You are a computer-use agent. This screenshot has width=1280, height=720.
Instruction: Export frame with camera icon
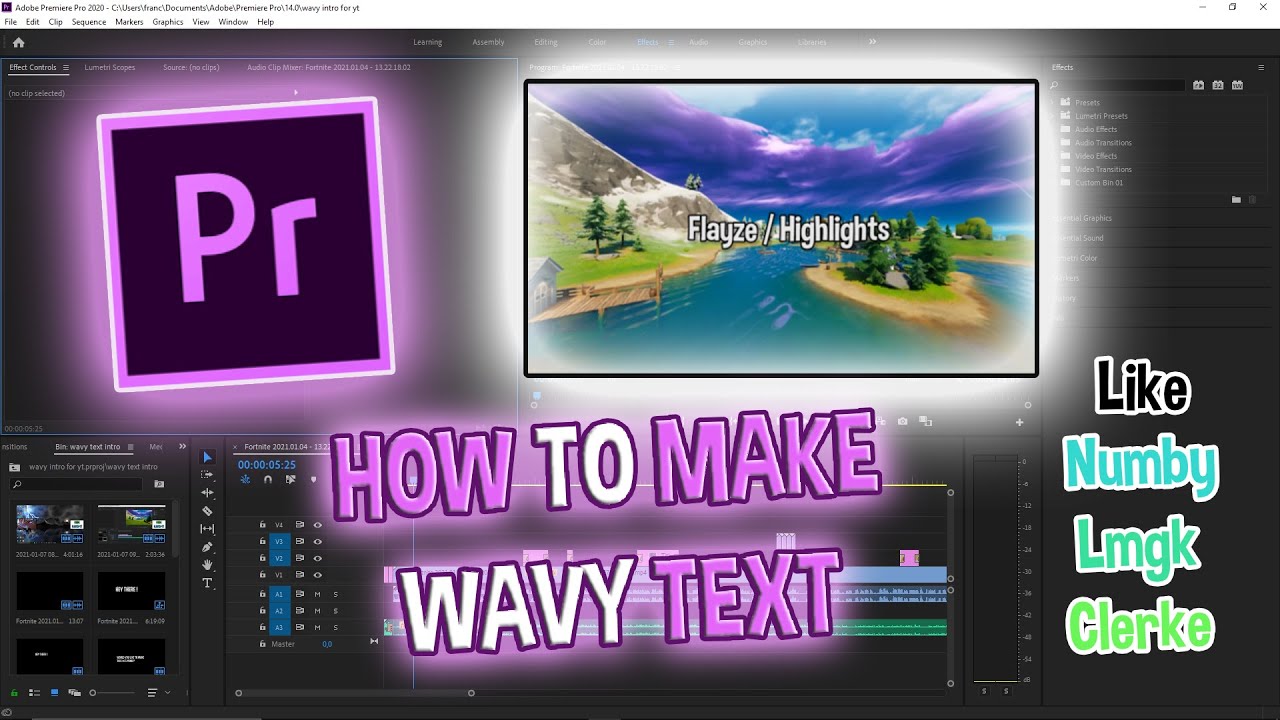[x=903, y=422]
